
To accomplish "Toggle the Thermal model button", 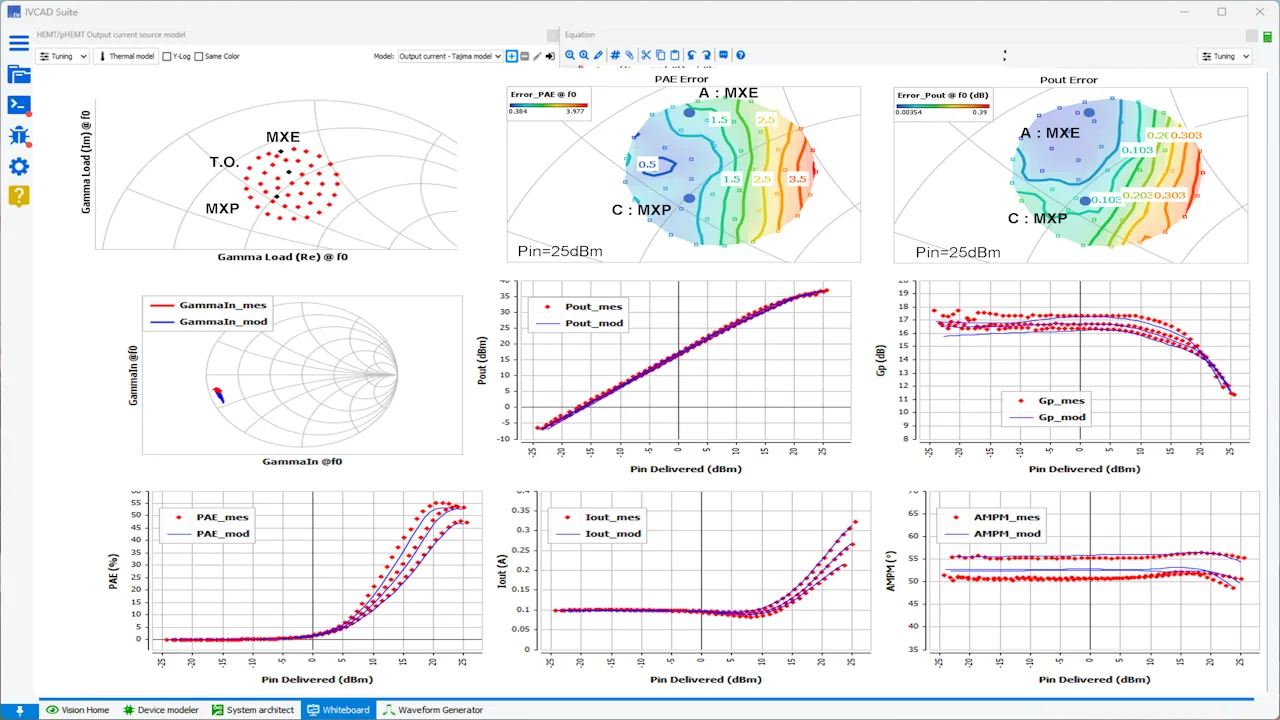I will (x=125, y=56).
